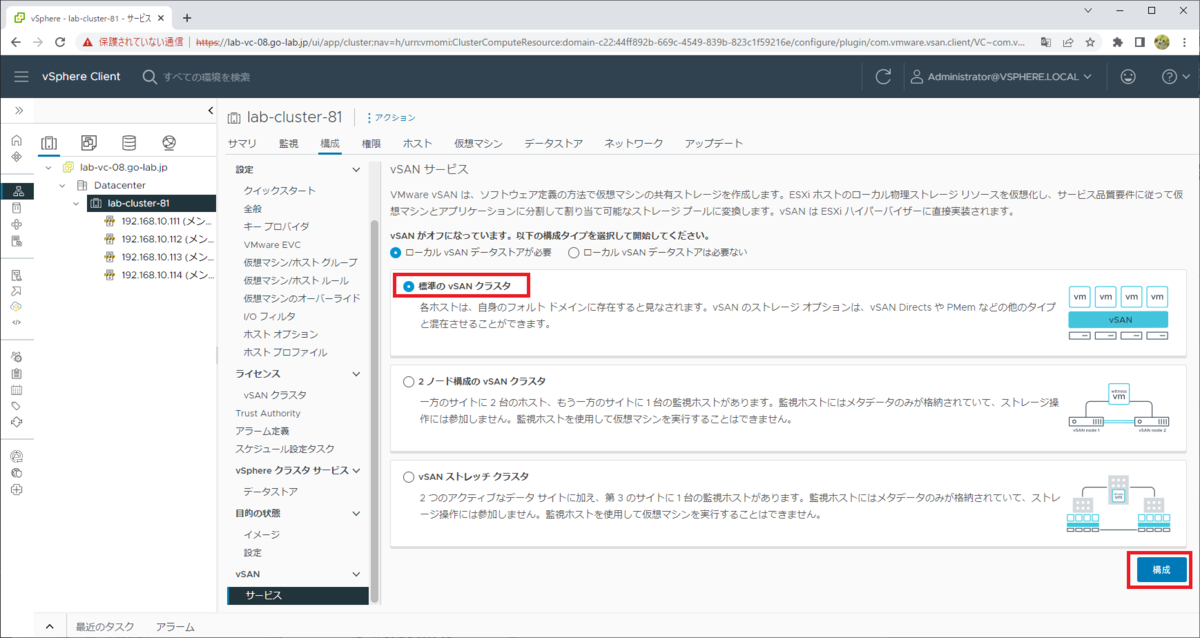Image resolution: width=1200 pixels, height=638 pixels.
Task: Open the 監視 tab
Action: [289, 143]
